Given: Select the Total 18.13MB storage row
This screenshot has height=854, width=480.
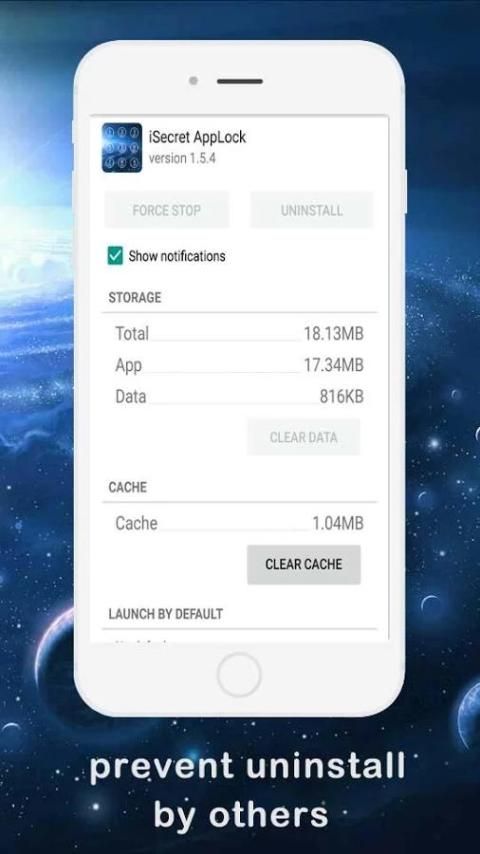Looking at the screenshot, I should [x=239, y=333].
